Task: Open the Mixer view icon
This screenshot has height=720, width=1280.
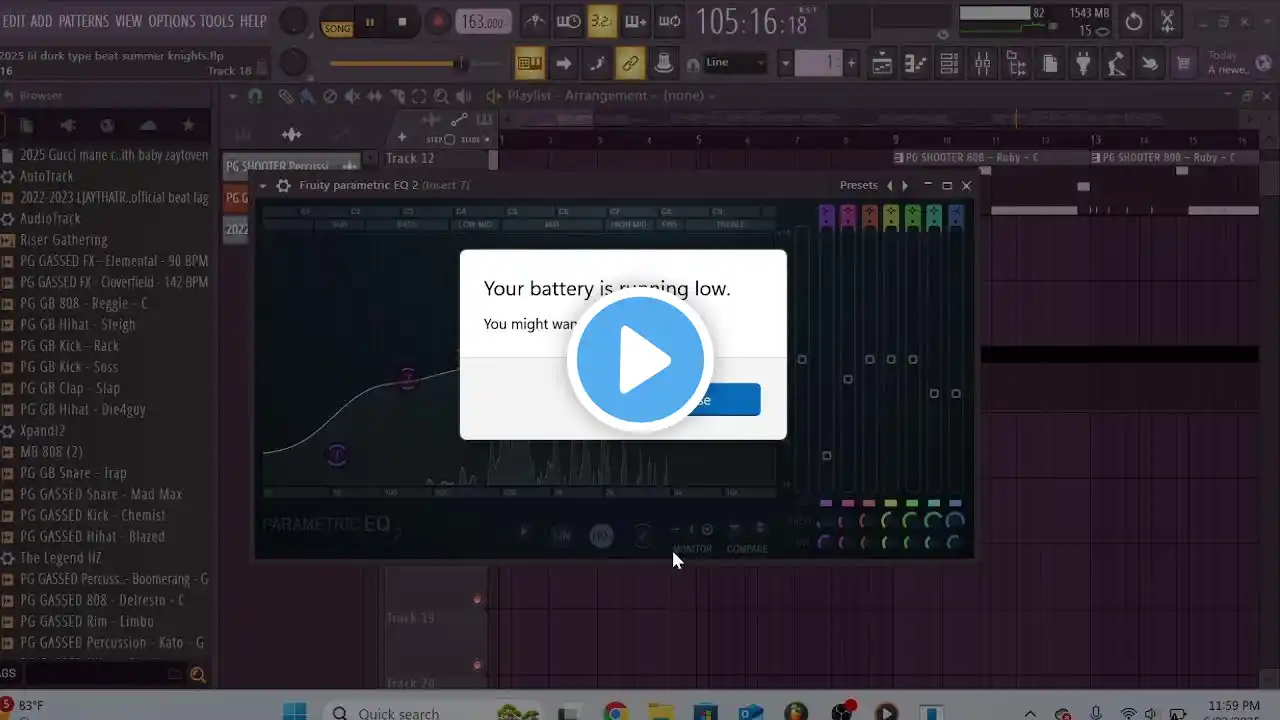Action: 982,65
